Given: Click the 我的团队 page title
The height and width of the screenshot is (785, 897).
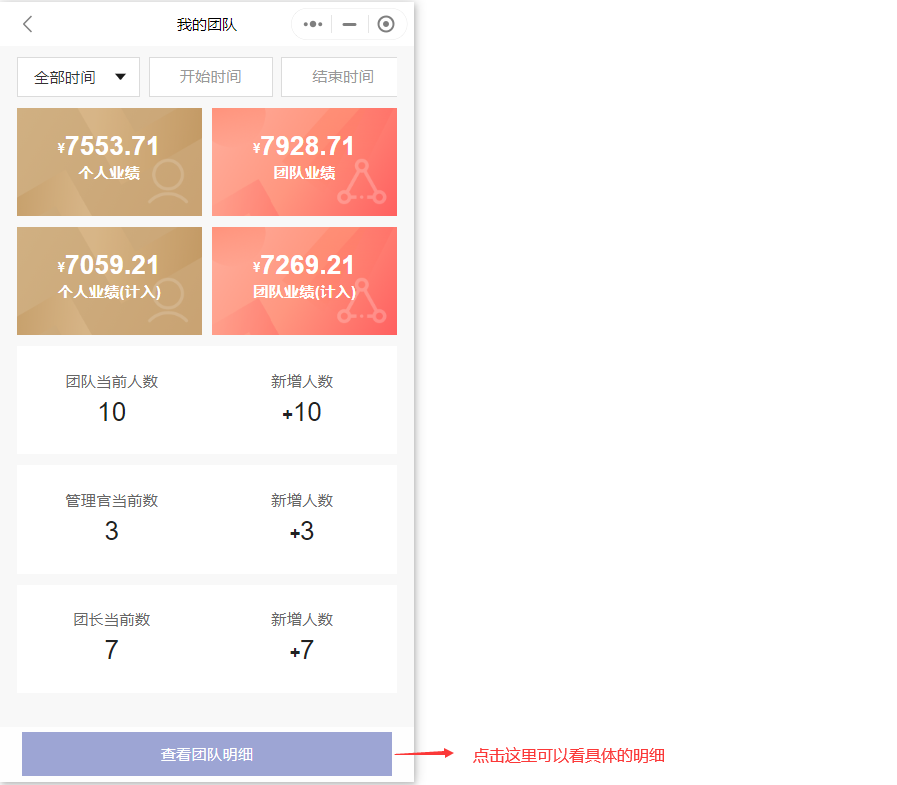Looking at the screenshot, I should tap(207, 24).
